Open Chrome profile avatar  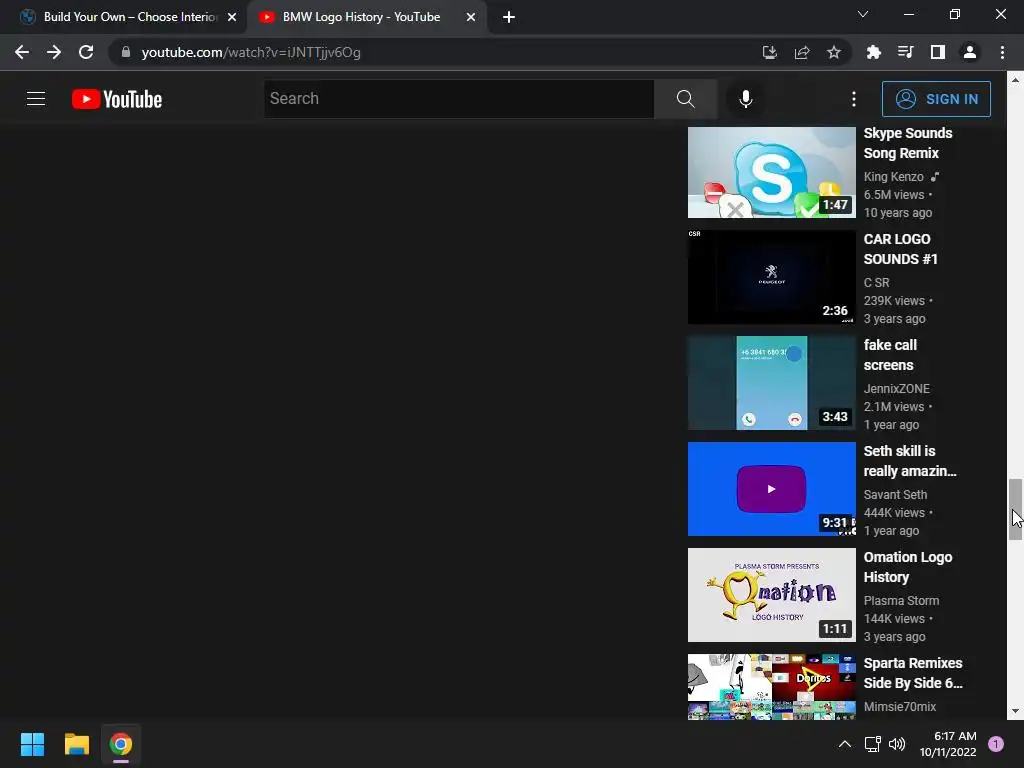tap(970, 52)
